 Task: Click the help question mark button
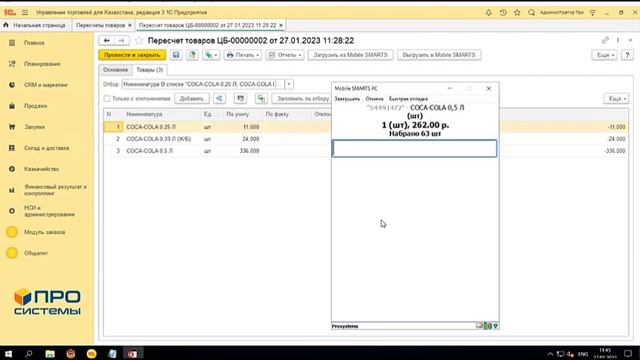(x=627, y=55)
